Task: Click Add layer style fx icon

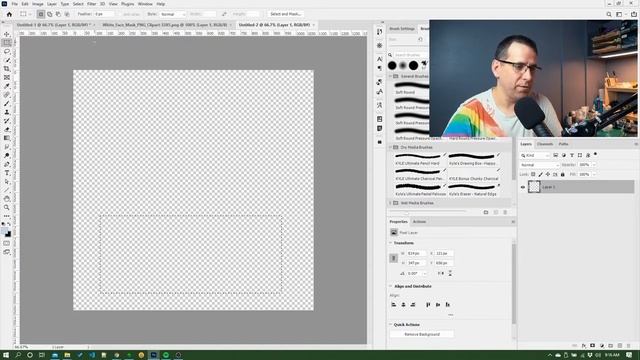Action: pyautogui.click(x=584, y=346)
